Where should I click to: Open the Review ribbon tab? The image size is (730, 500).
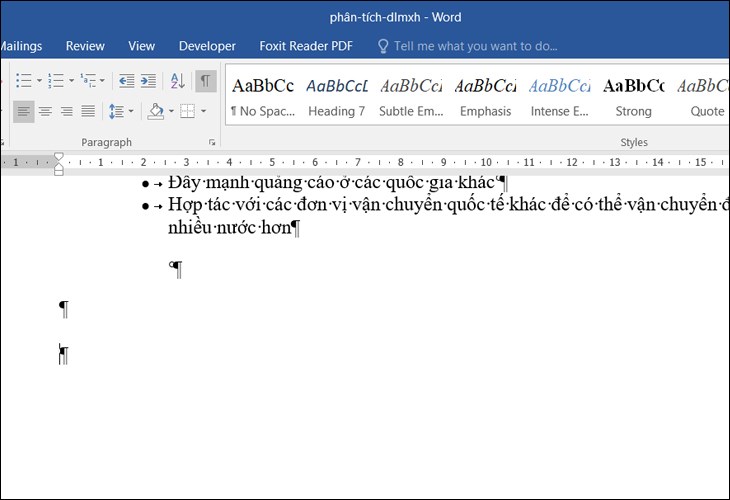click(85, 46)
